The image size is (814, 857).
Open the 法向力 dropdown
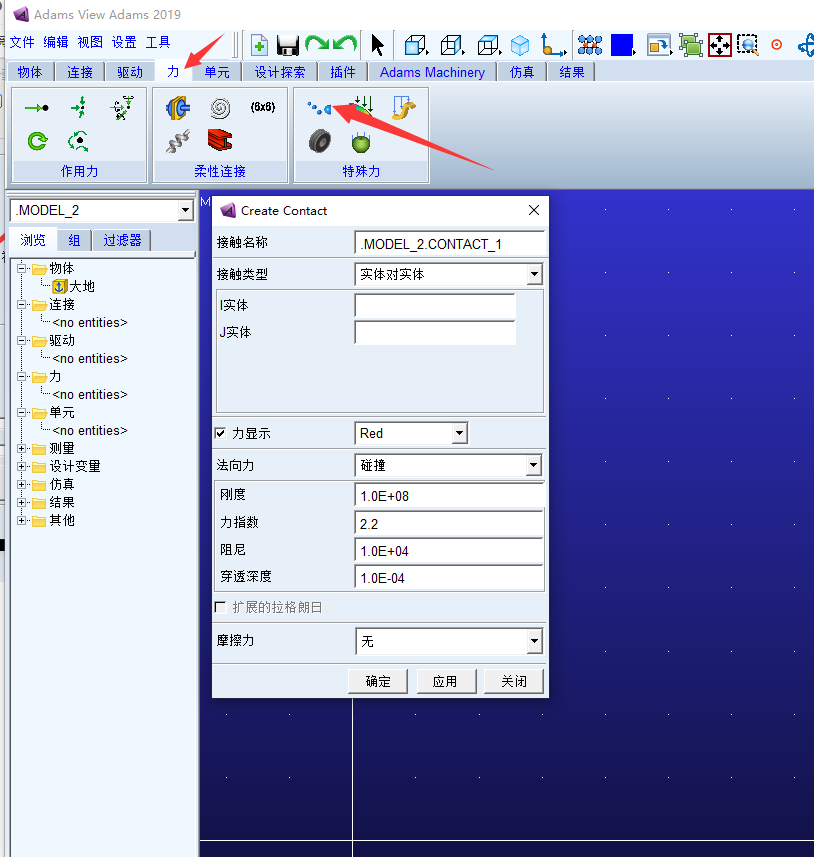534,466
